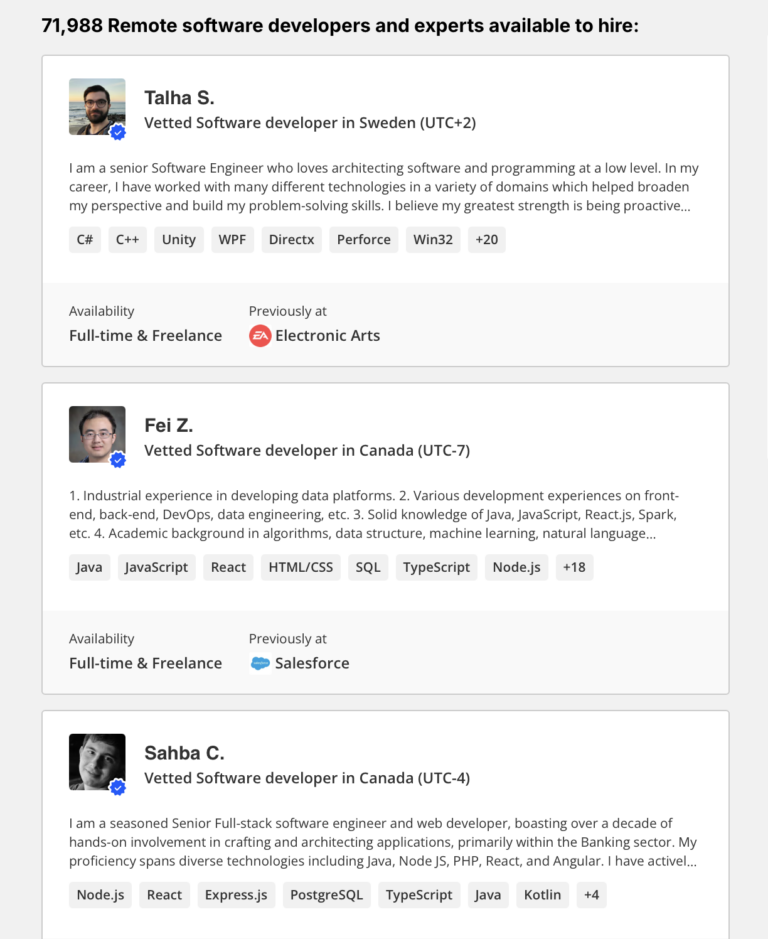
Task: Open Talha S.'s profile name link
Action: point(179,97)
